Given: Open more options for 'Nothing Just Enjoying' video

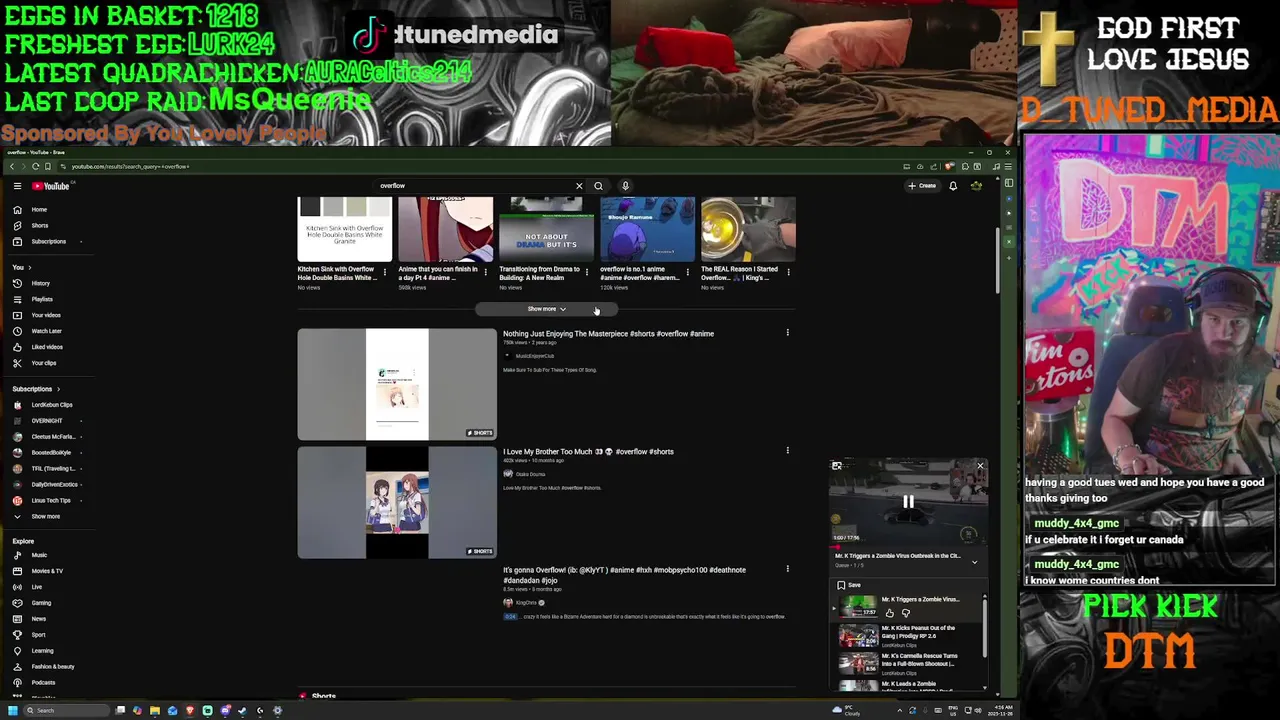Looking at the screenshot, I should click(787, 333).
